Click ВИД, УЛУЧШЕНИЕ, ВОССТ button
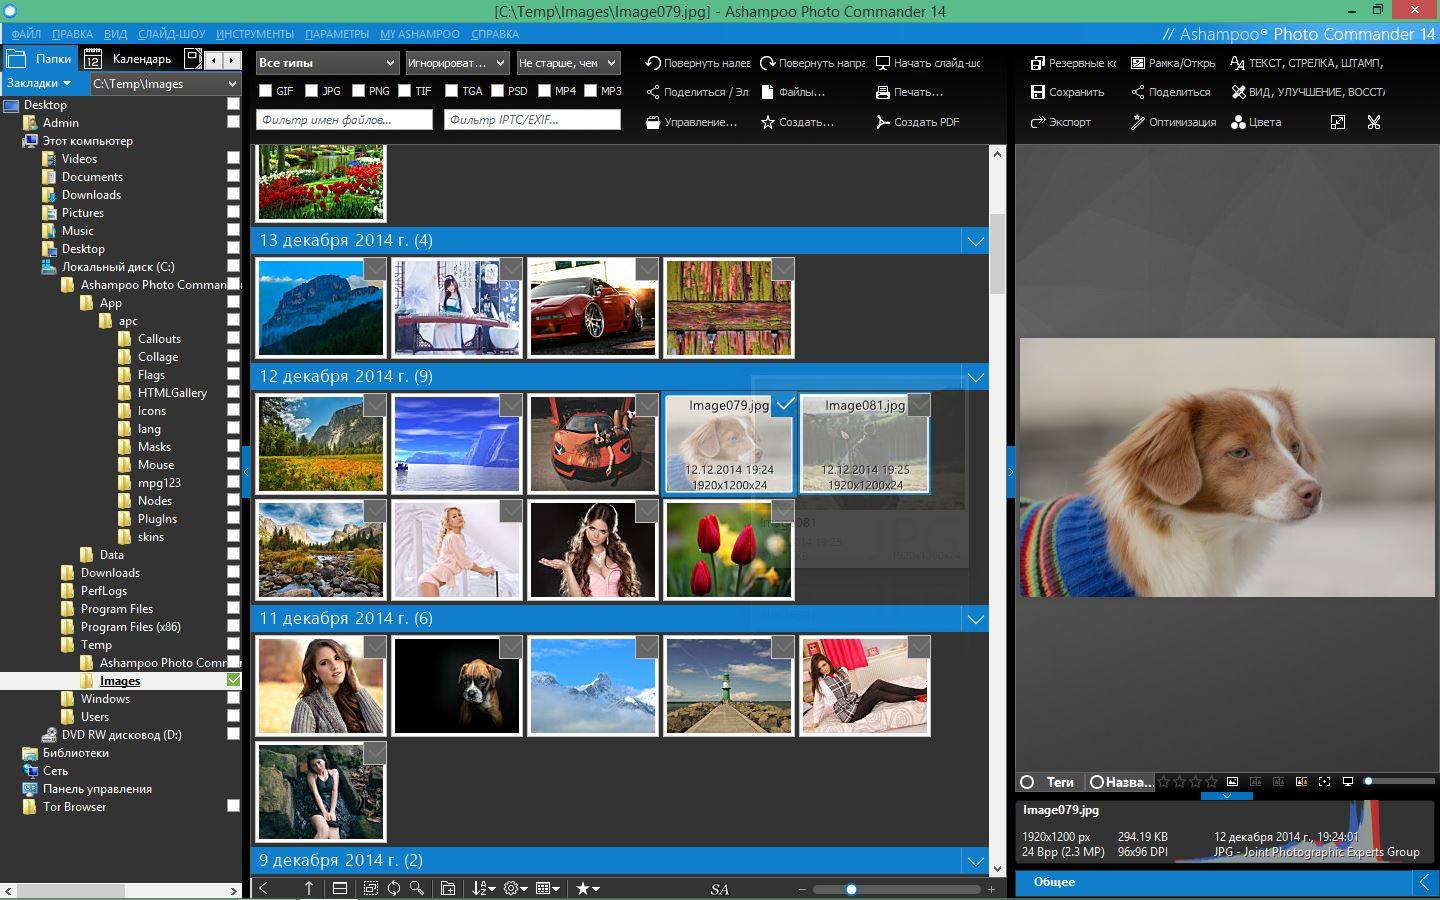The width and height of the screenshot is (1440, 900). (1307, 92)
